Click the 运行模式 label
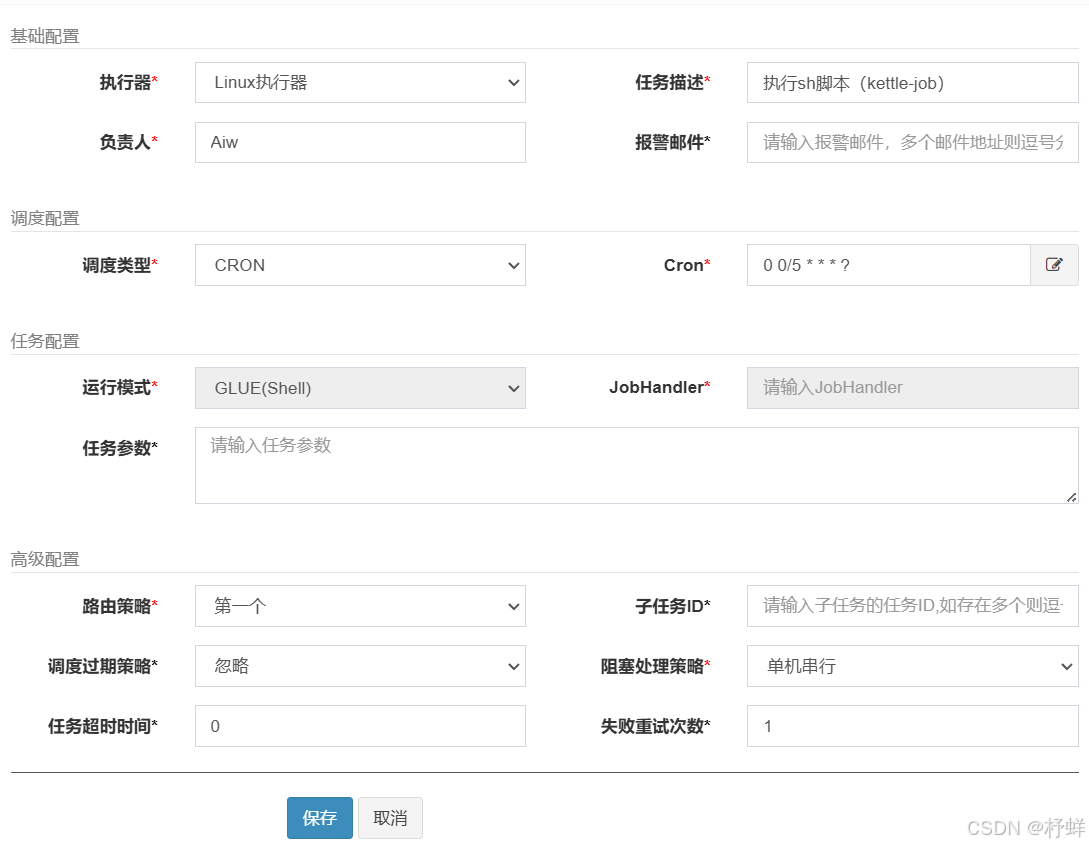This screenshot has width=1089, height=845. click(120, 387)
